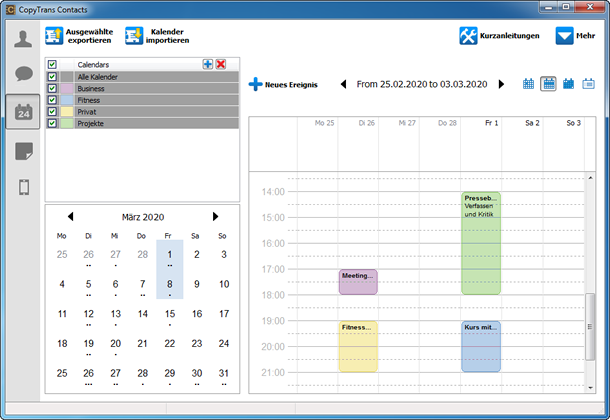The width and height of the screenshot is (610, 420).
Task: Switch to the third calendar view icon
Action: pyautogui.click(x=568, y=84)
